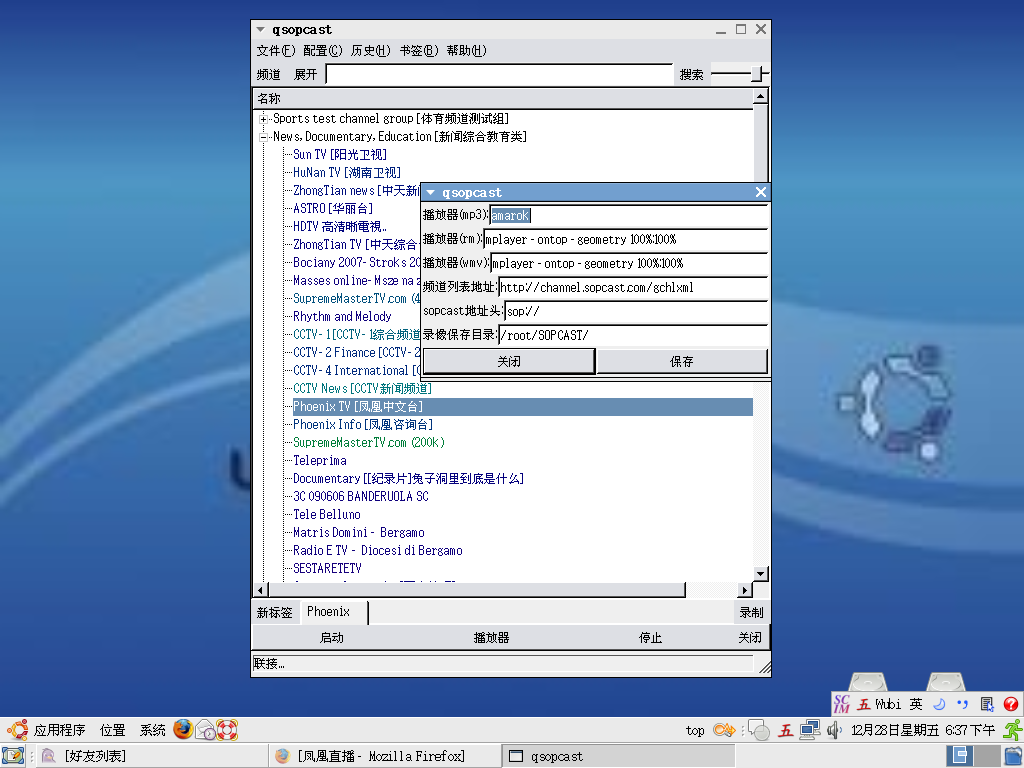Click the SCIM logo on the input toolbar
Viewport: 1024px width, 768px height.
(842, 703)
